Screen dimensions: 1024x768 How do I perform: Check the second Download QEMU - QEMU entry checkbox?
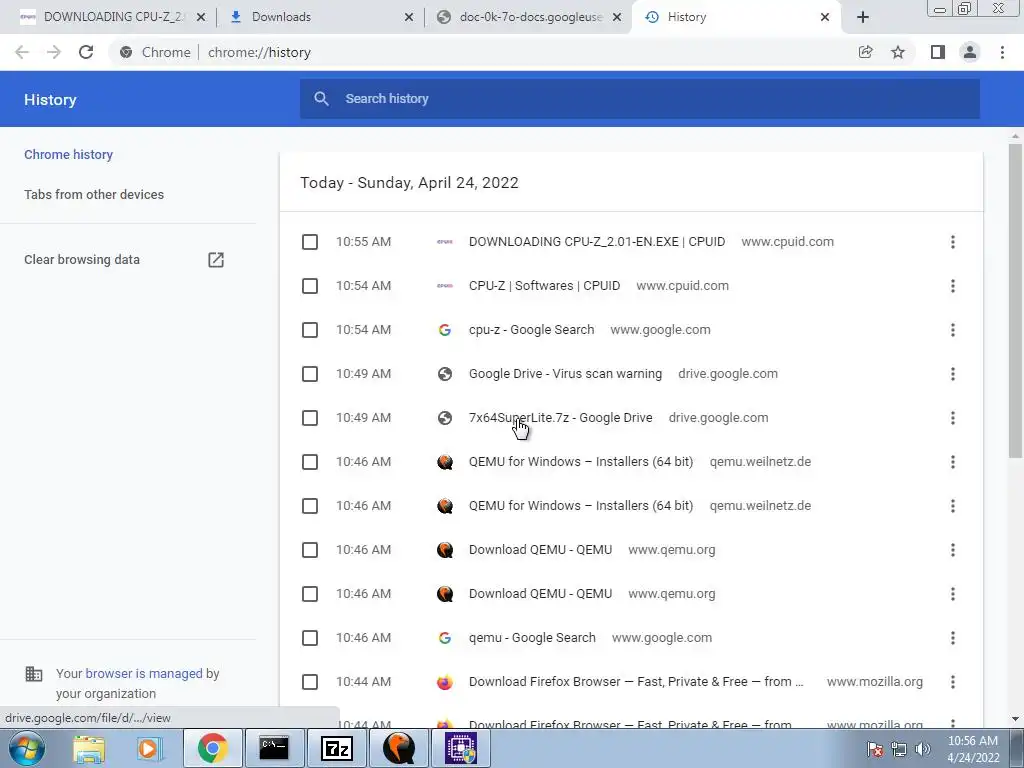point(310,594)
